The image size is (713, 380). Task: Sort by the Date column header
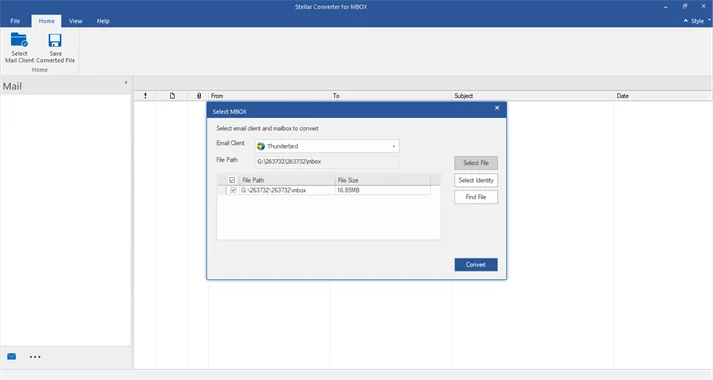point(663,96)
